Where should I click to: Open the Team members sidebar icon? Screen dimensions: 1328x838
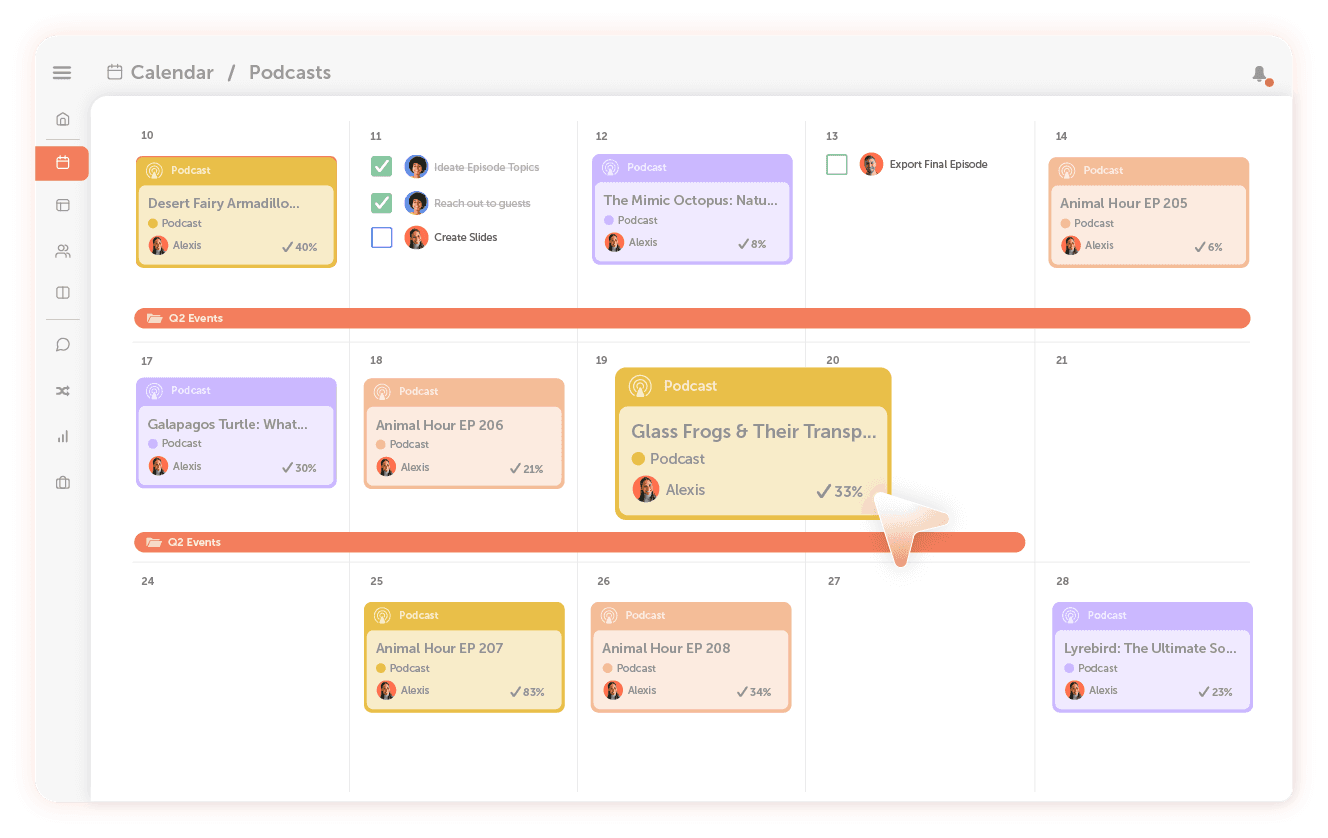62,251
